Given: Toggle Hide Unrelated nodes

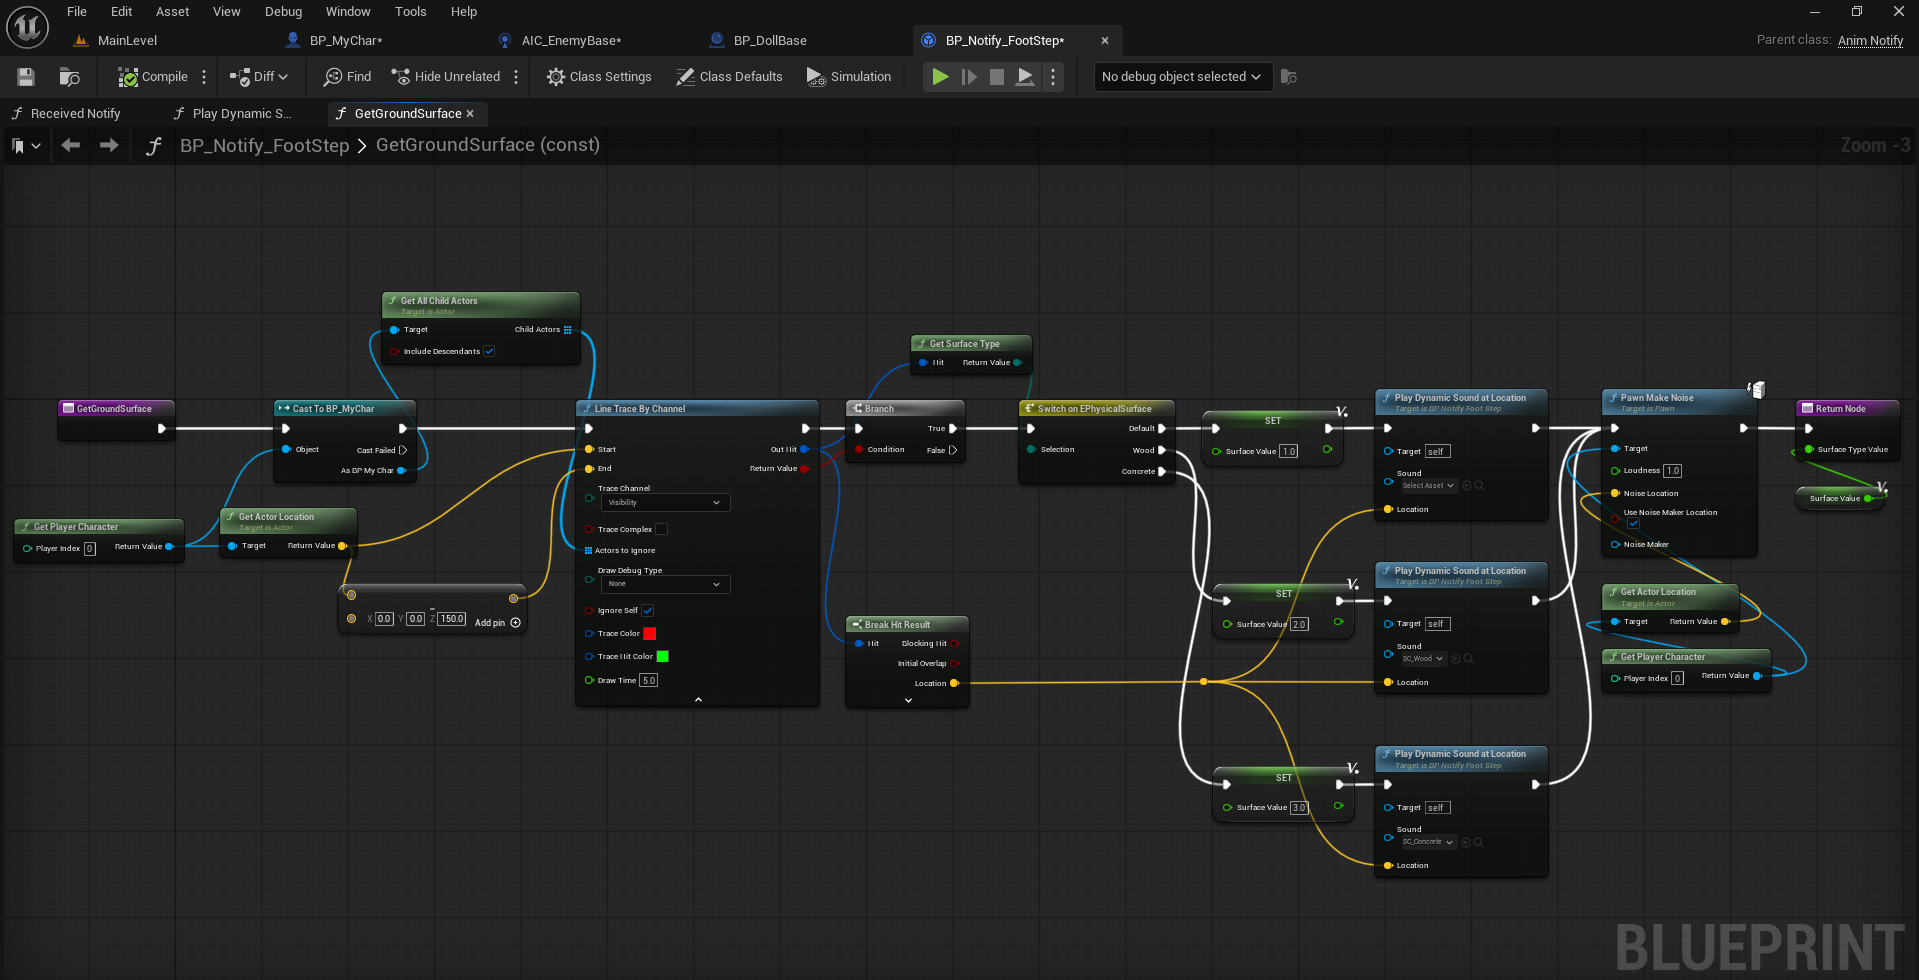Looking at the screenshot, I should (x=446, y=77).
